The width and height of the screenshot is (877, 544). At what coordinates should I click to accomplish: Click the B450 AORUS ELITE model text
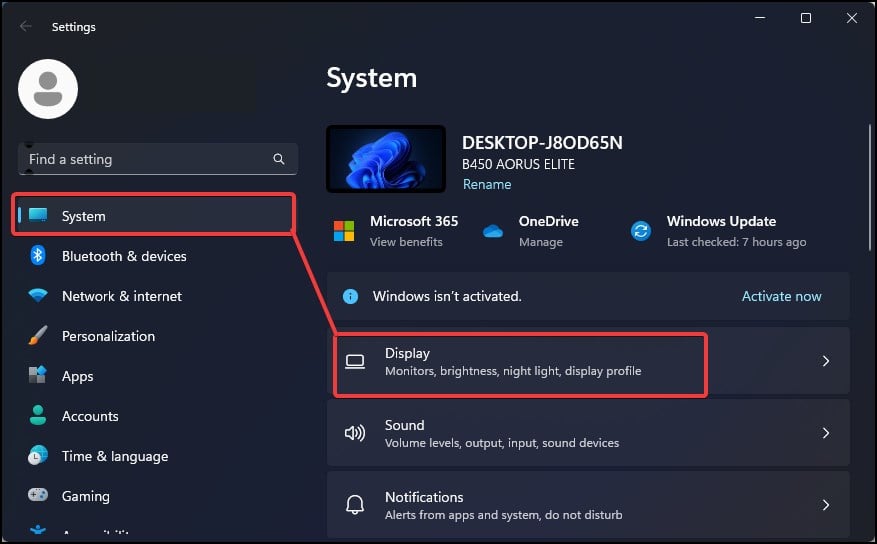[x=518, y=164]
